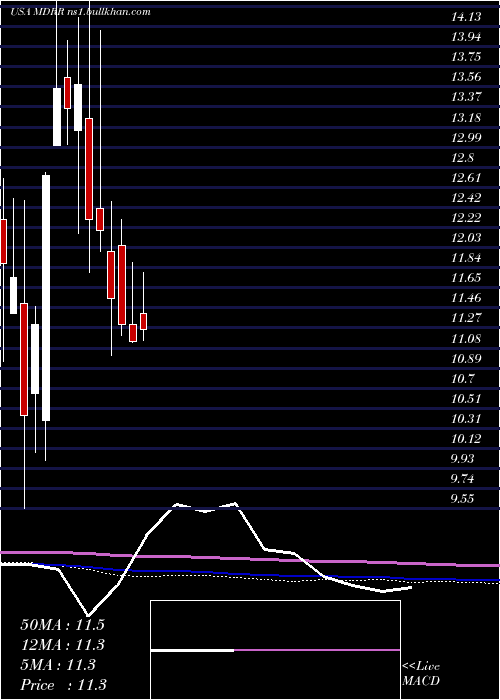Click the 11.84 price axis label
The width and height of the screenshot is (500, 700).
coord(466,258)
